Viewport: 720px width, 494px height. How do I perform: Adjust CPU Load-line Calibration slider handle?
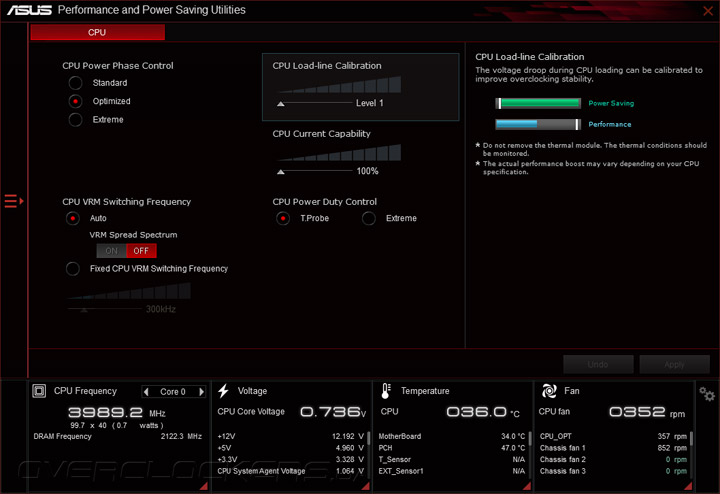281,104
